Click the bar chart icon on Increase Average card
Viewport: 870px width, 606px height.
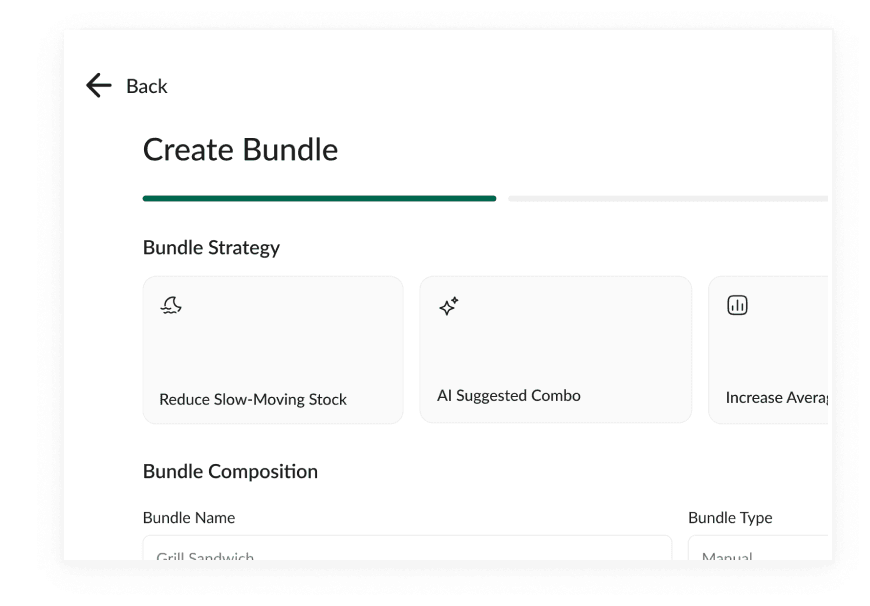pyautogui.click(x=737, y=305)
